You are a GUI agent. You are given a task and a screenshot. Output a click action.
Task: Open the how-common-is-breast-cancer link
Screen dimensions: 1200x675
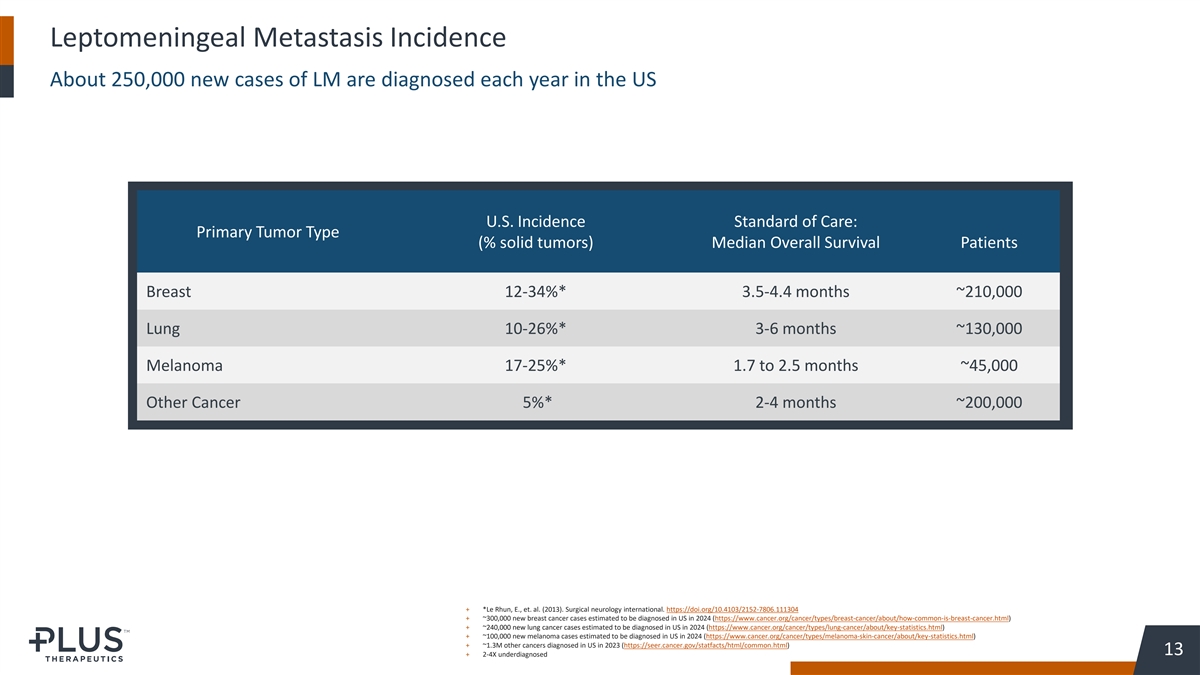click(x=860, y=618)
